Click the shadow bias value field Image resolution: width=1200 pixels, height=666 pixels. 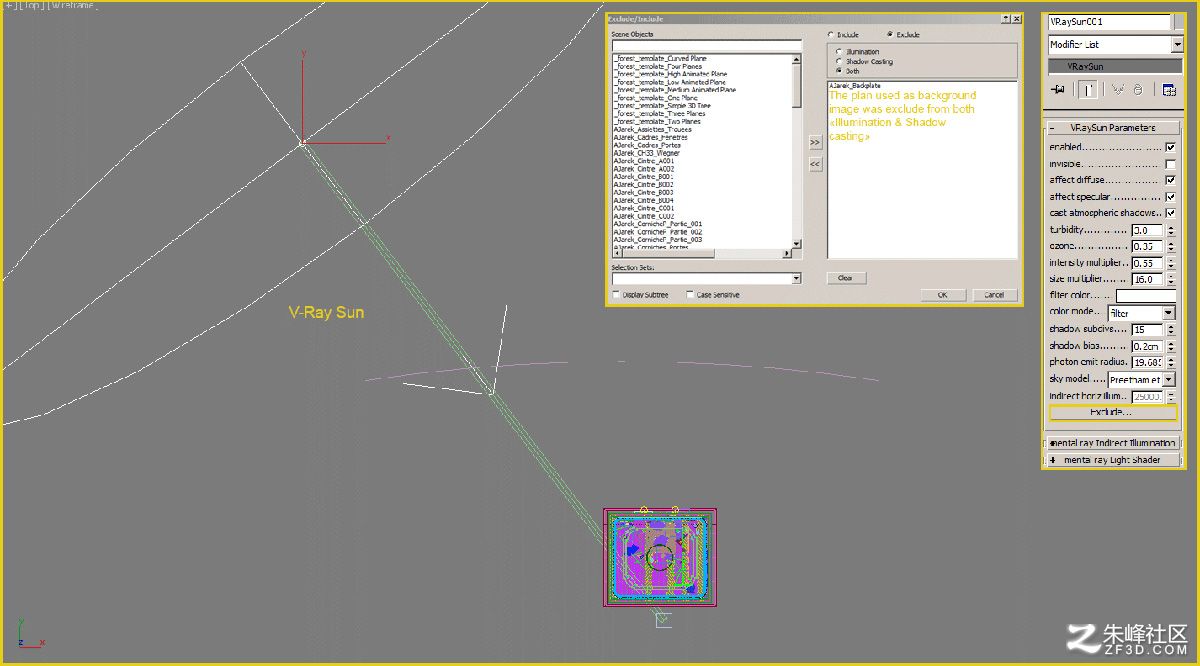point(1148,346)
